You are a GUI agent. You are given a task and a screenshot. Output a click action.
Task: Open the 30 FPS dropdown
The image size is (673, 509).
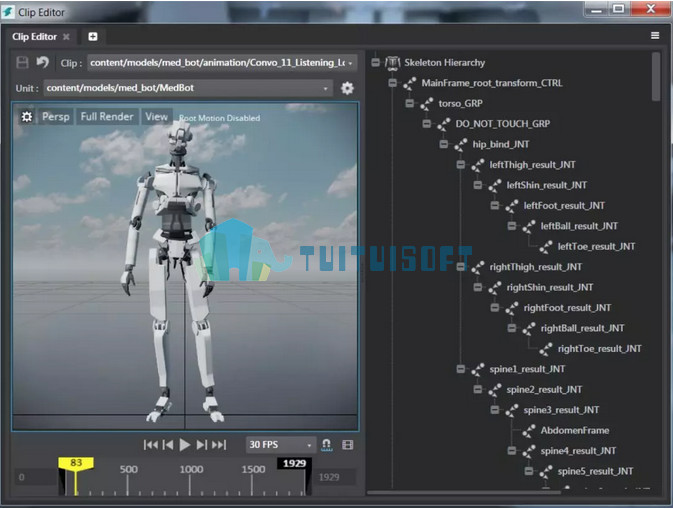281,445
